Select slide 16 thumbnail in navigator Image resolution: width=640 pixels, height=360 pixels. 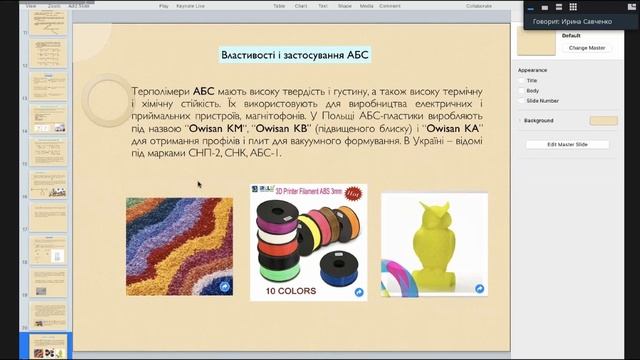coord(48,184)
